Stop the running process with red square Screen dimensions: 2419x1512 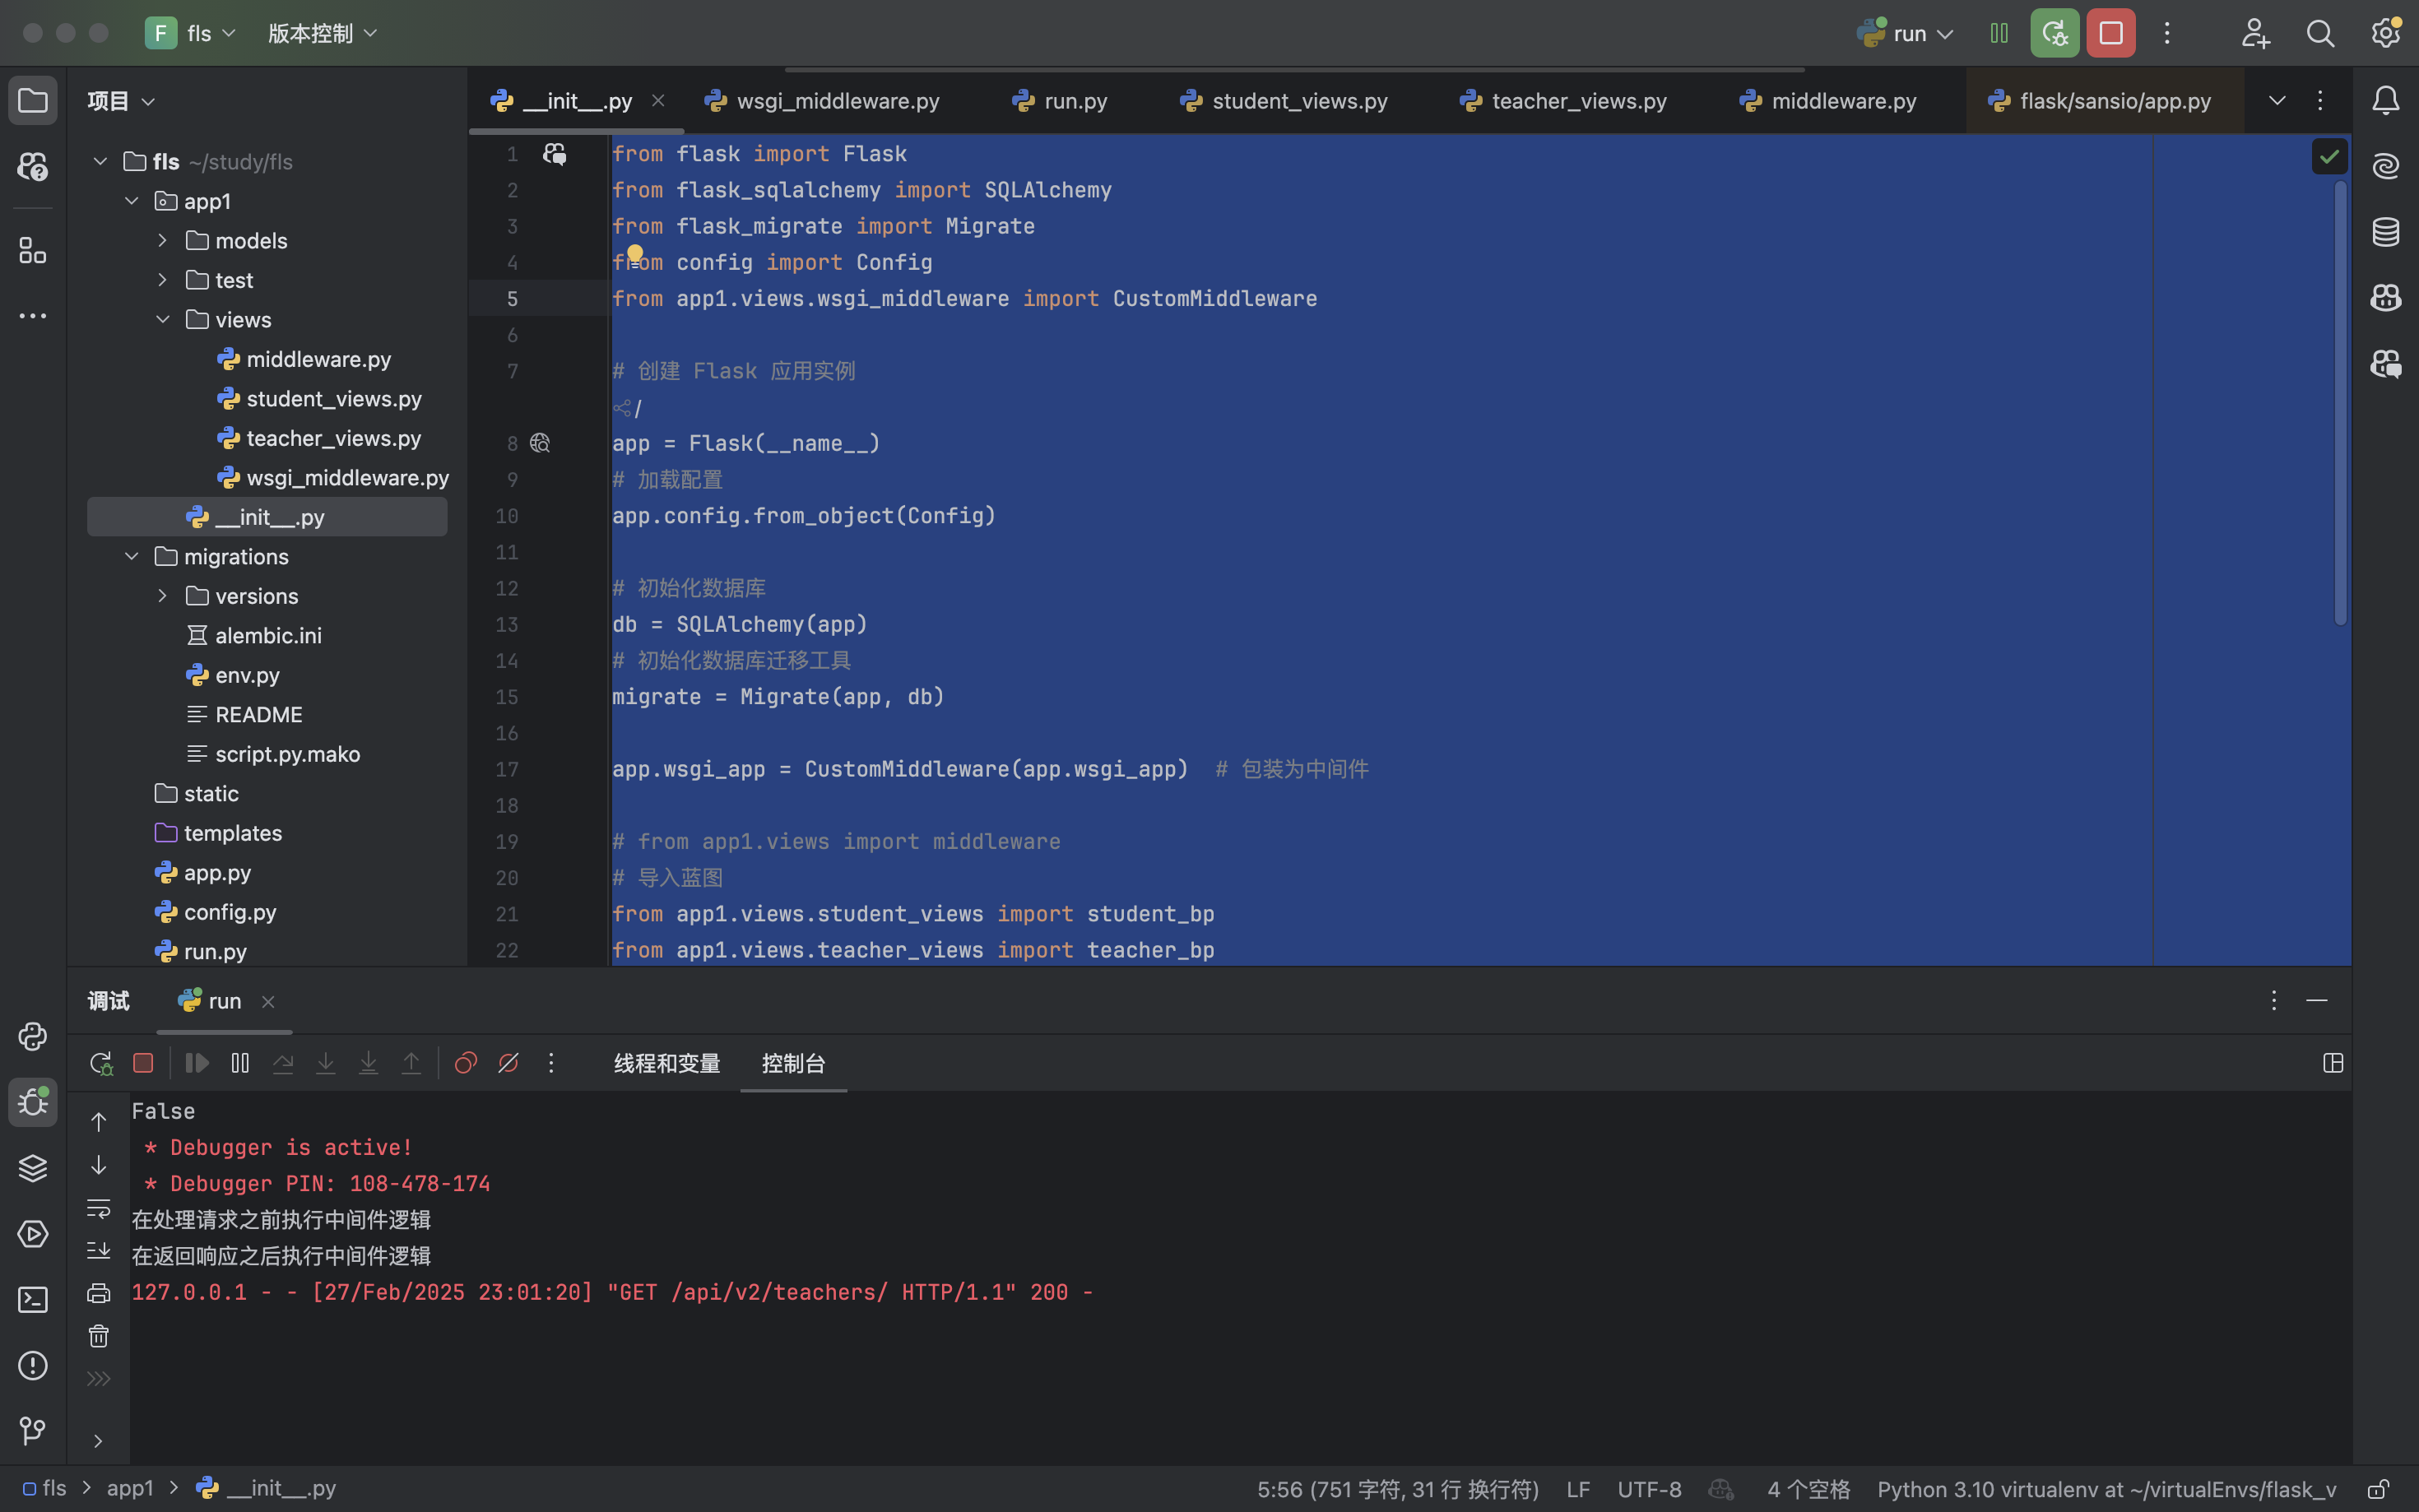click(x=2110, y=33)
